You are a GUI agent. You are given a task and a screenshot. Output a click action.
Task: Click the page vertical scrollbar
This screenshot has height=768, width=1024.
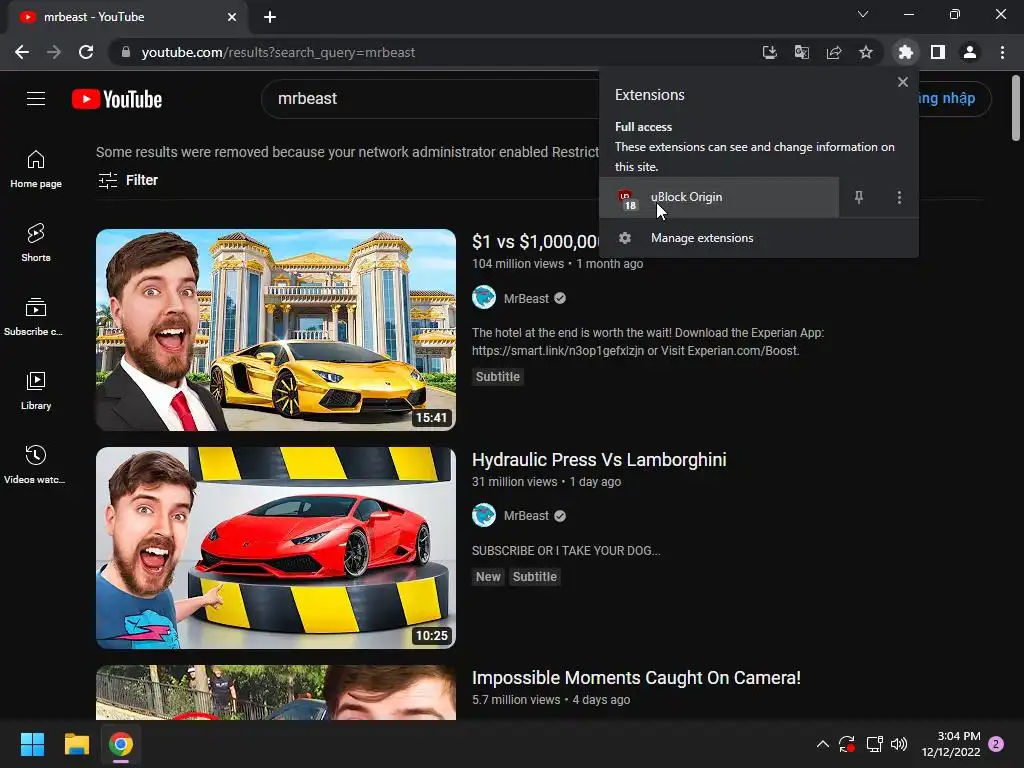coord(1016,108)
